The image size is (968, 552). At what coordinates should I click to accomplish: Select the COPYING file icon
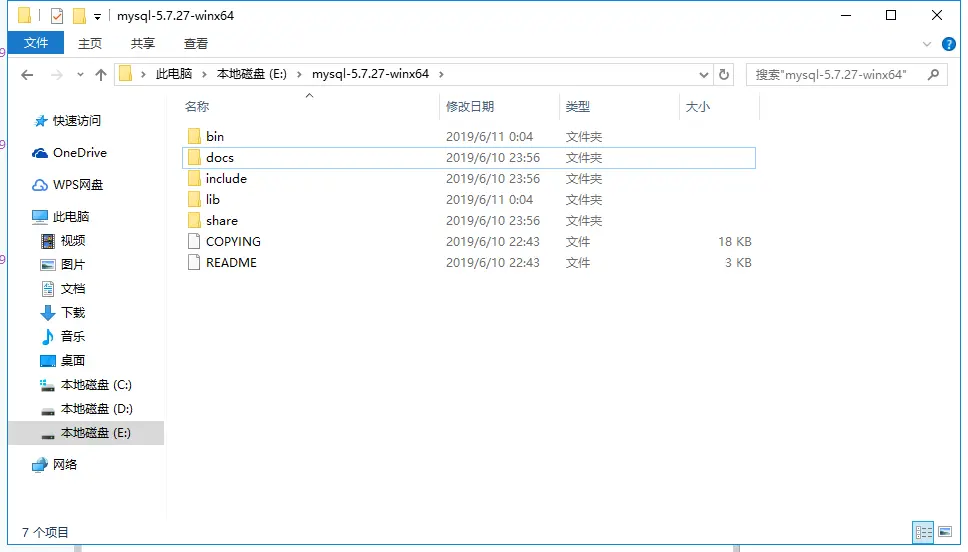[x=194, y=241]
